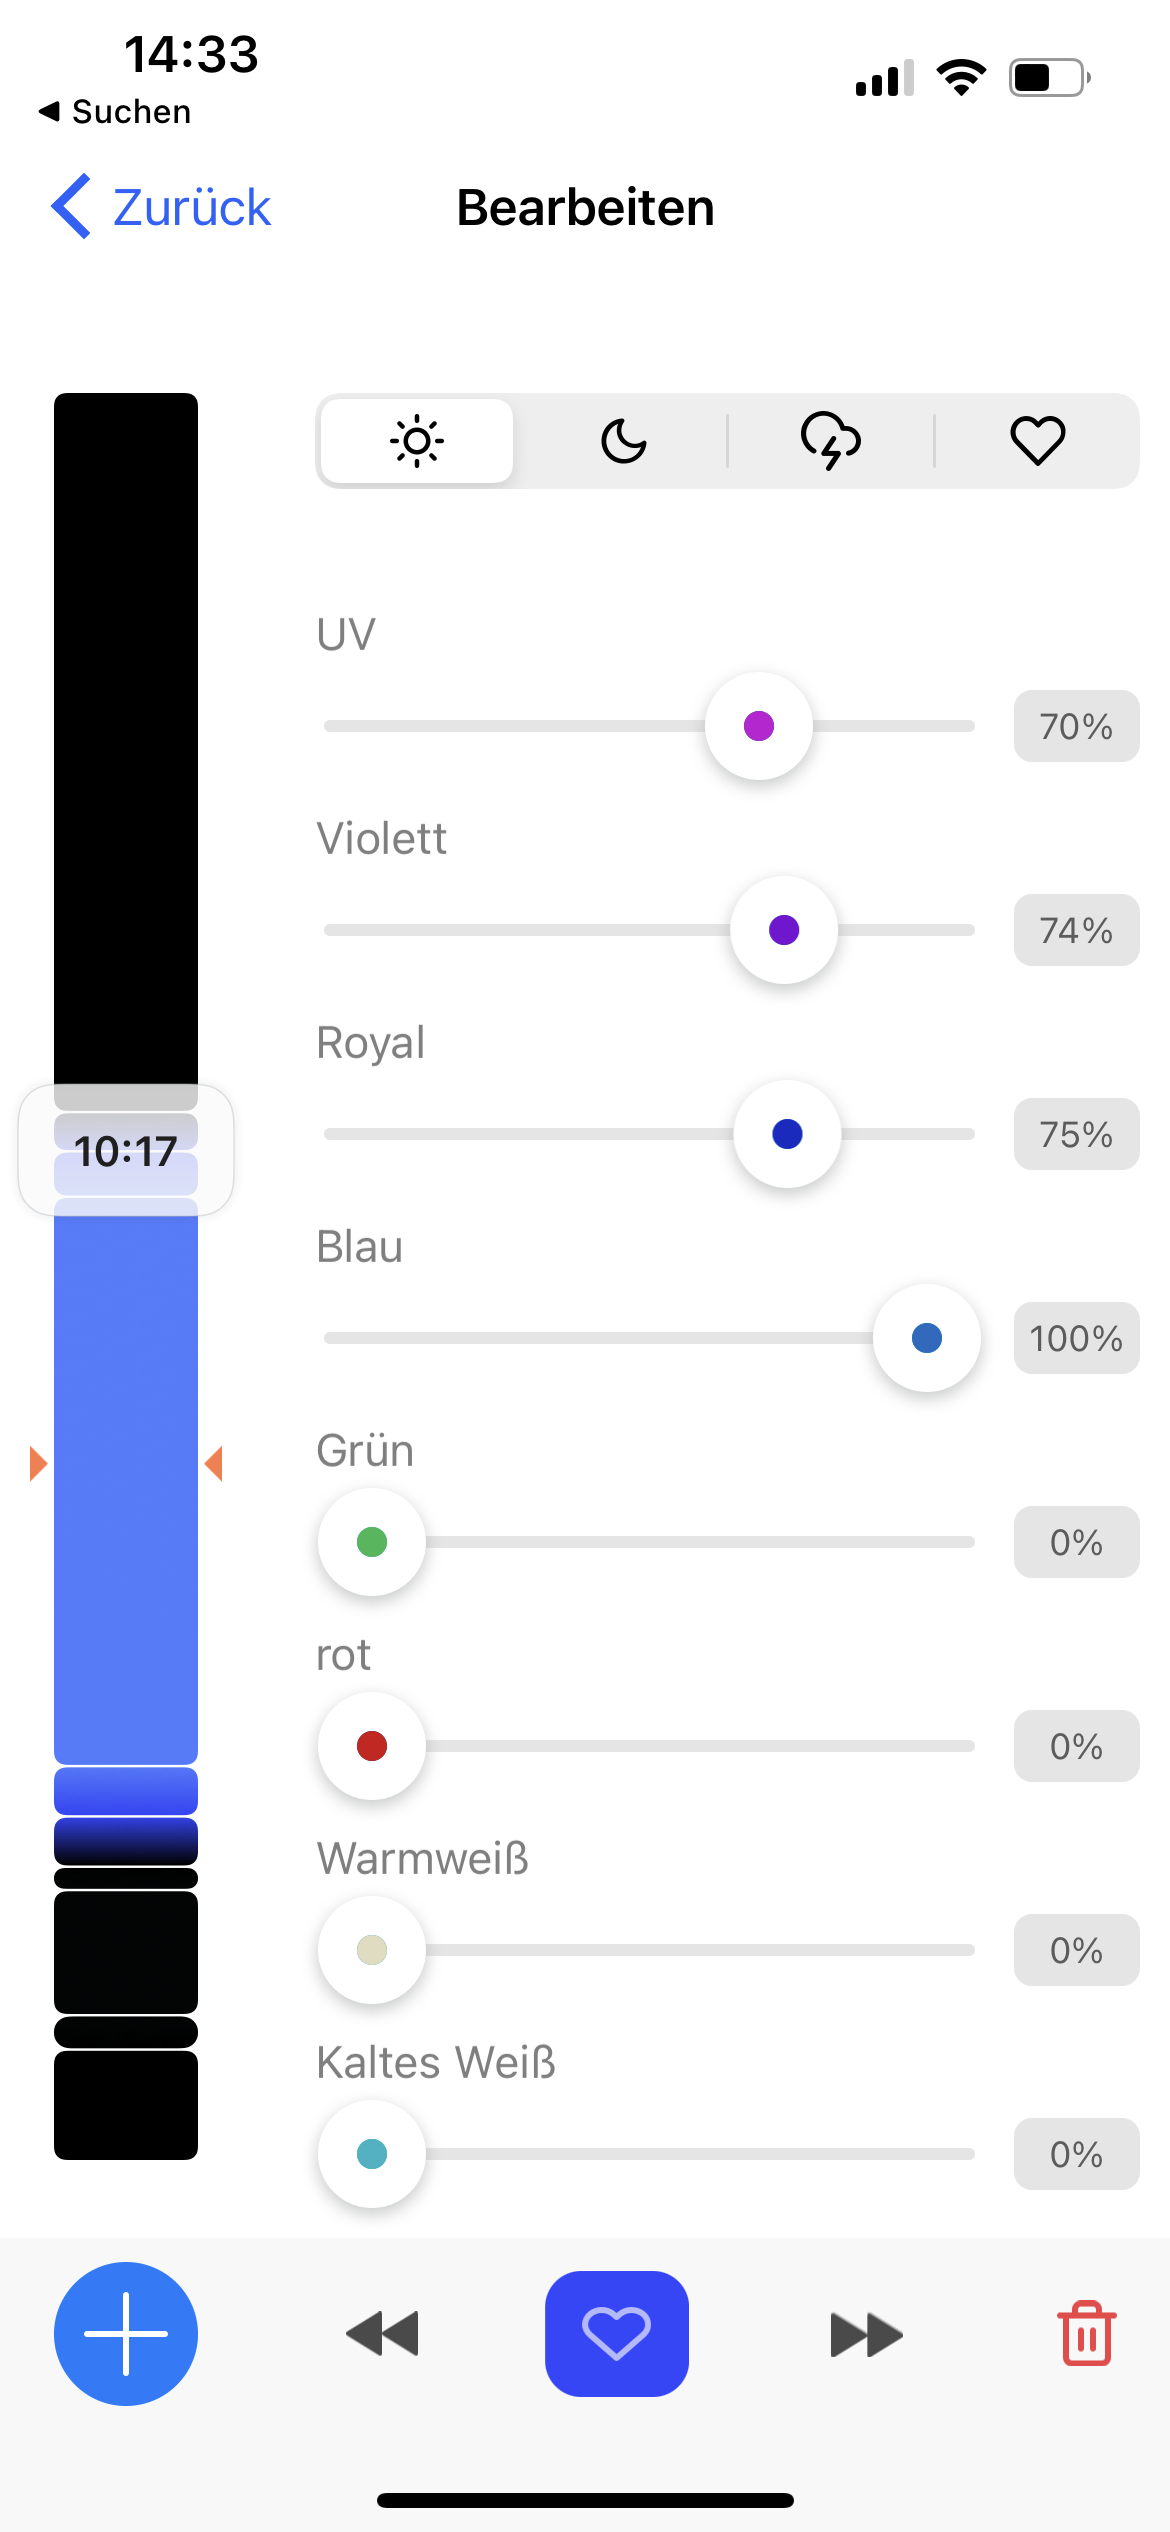
Task: Tap the blue heart favorite button
Action: click(x=617, y=2333)
